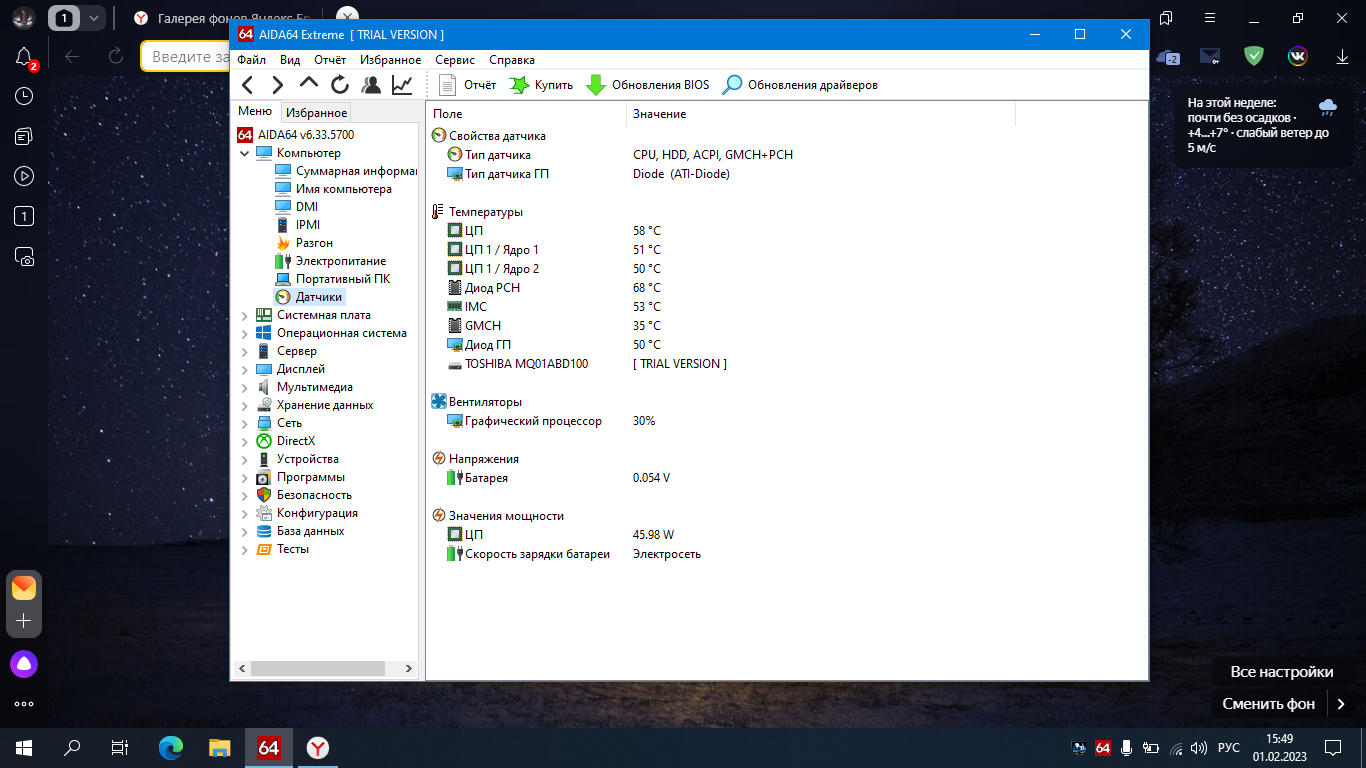Select the Графический процессор fan row

click(x=533, y=421)
